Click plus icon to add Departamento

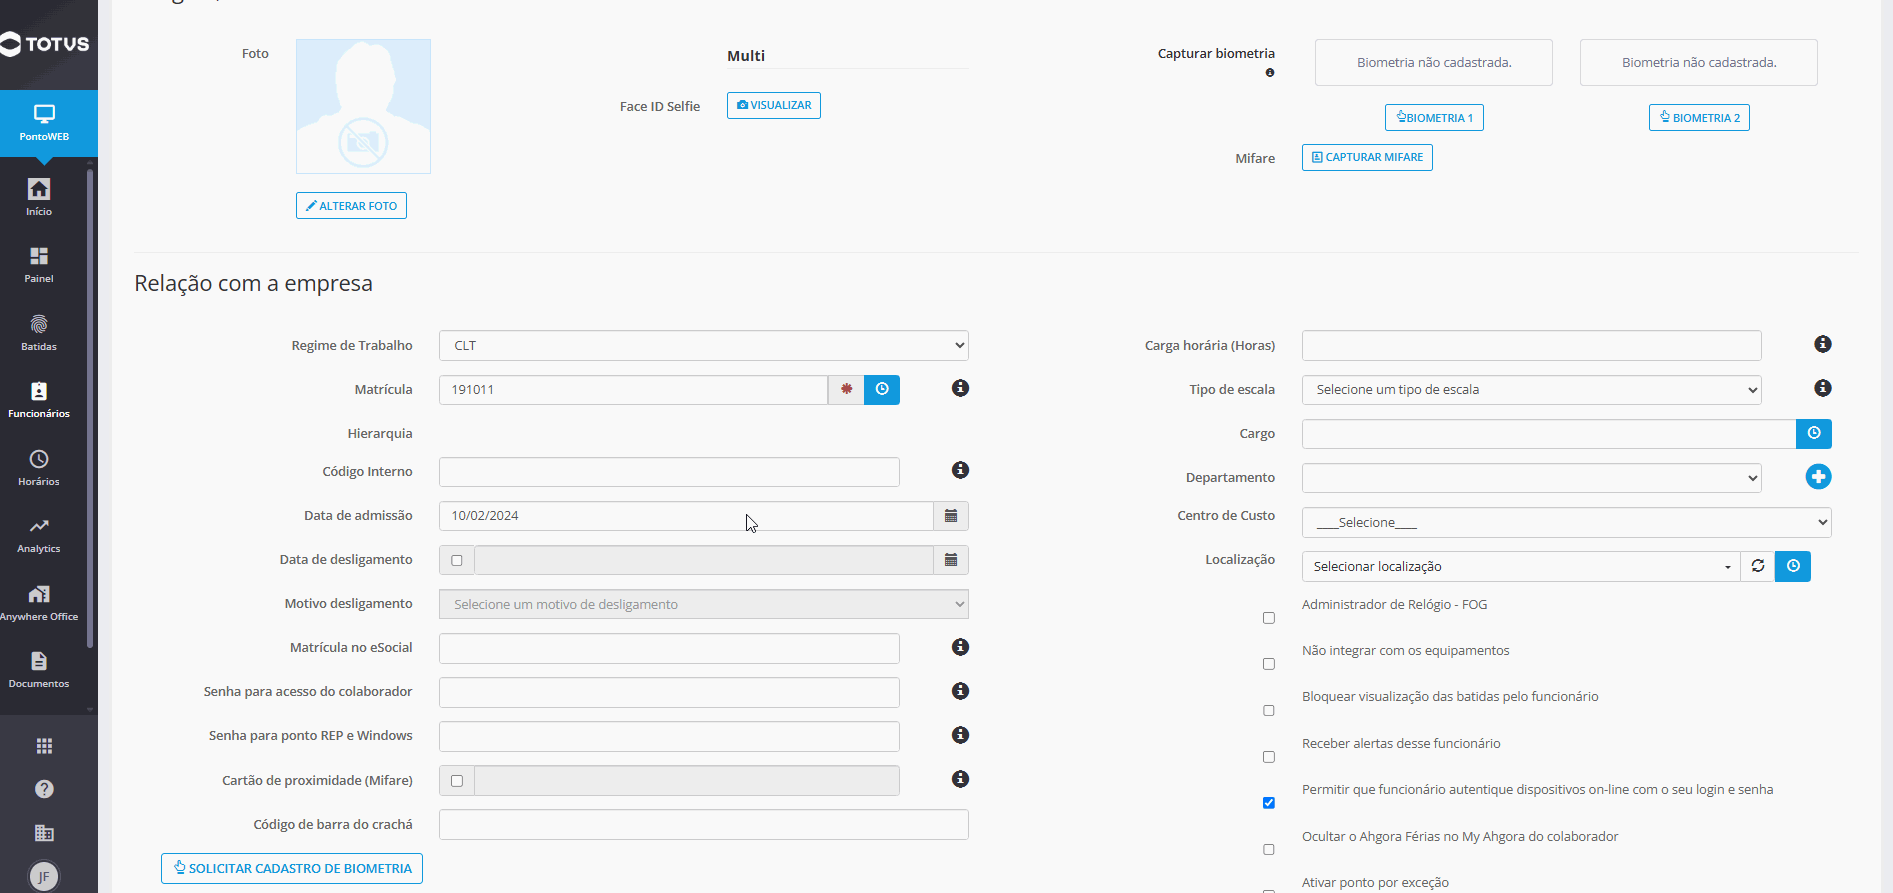(1818, 477)
